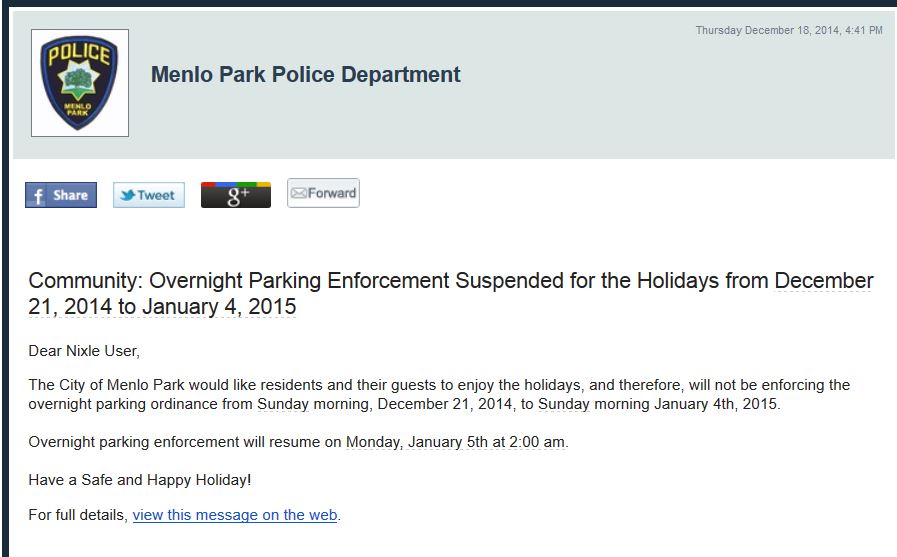The image size is (897, 557).
Task: Tweet this police alert
Action: pos(149,195)
